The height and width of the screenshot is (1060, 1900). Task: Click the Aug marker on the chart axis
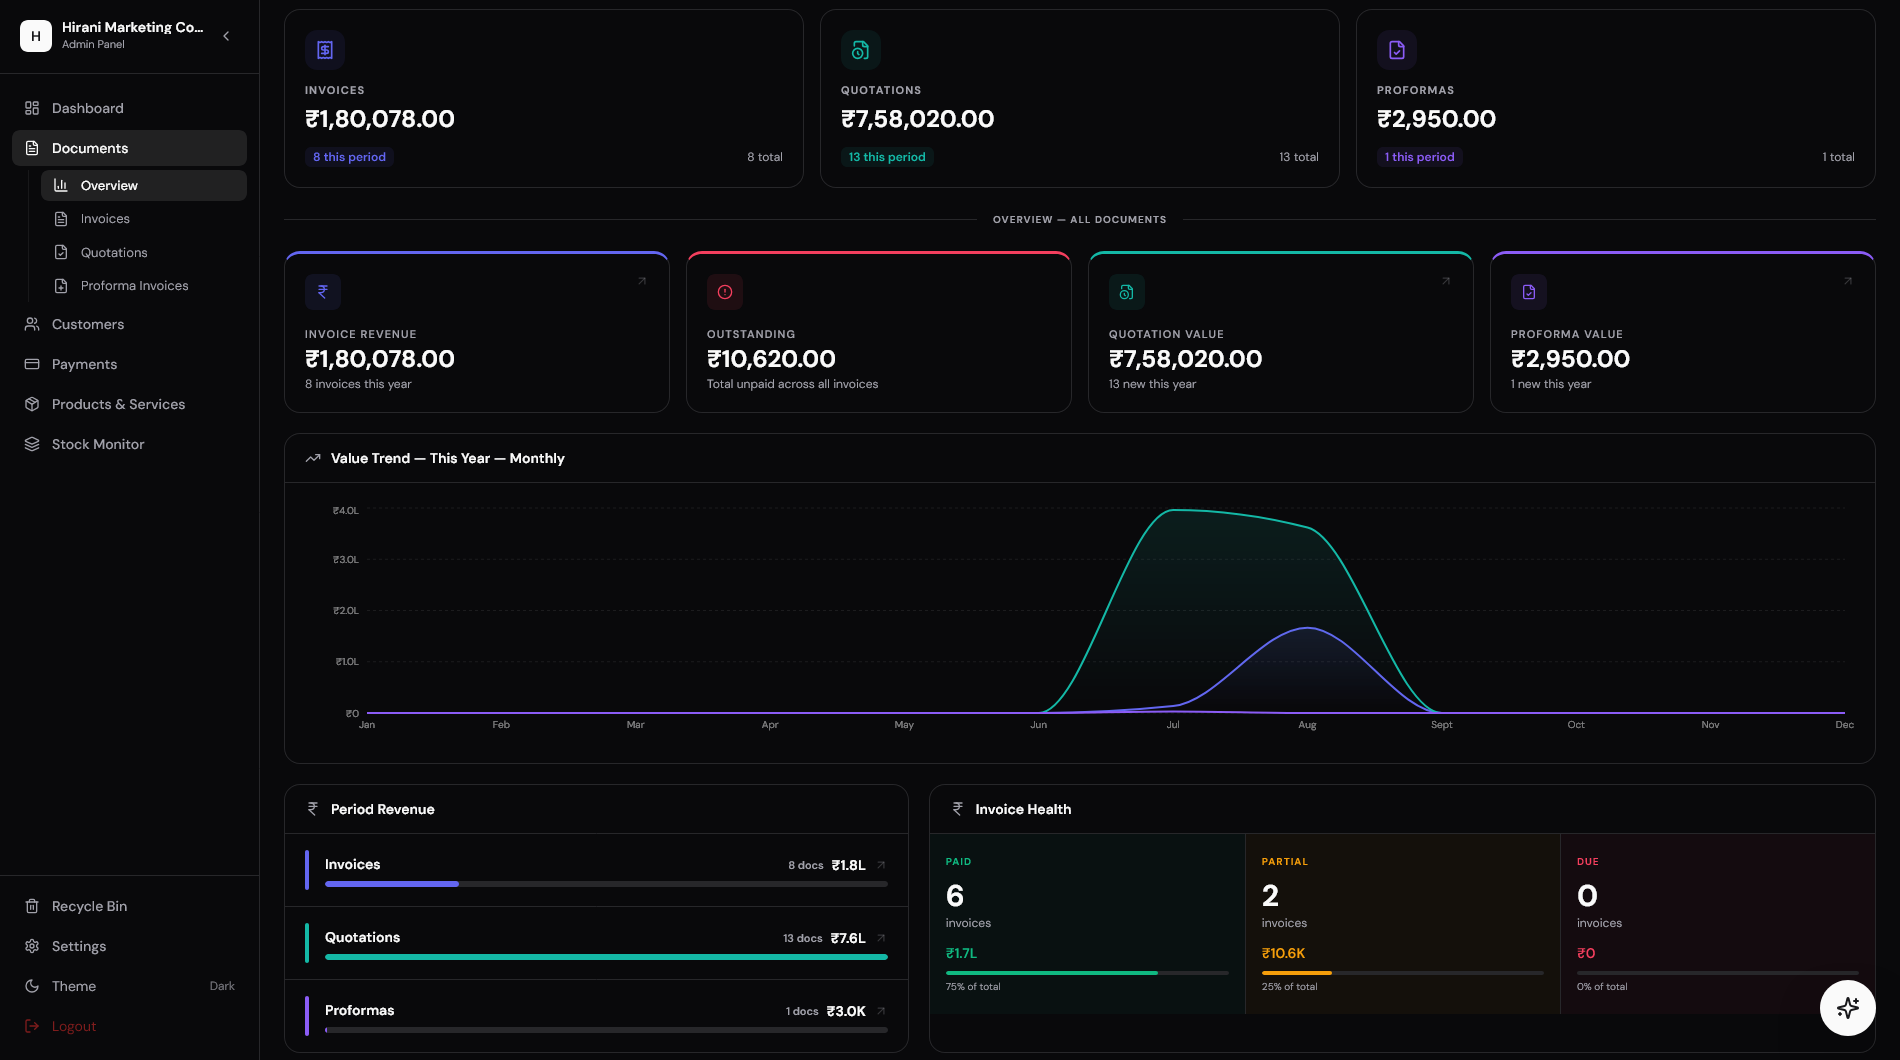[1307, 725]
